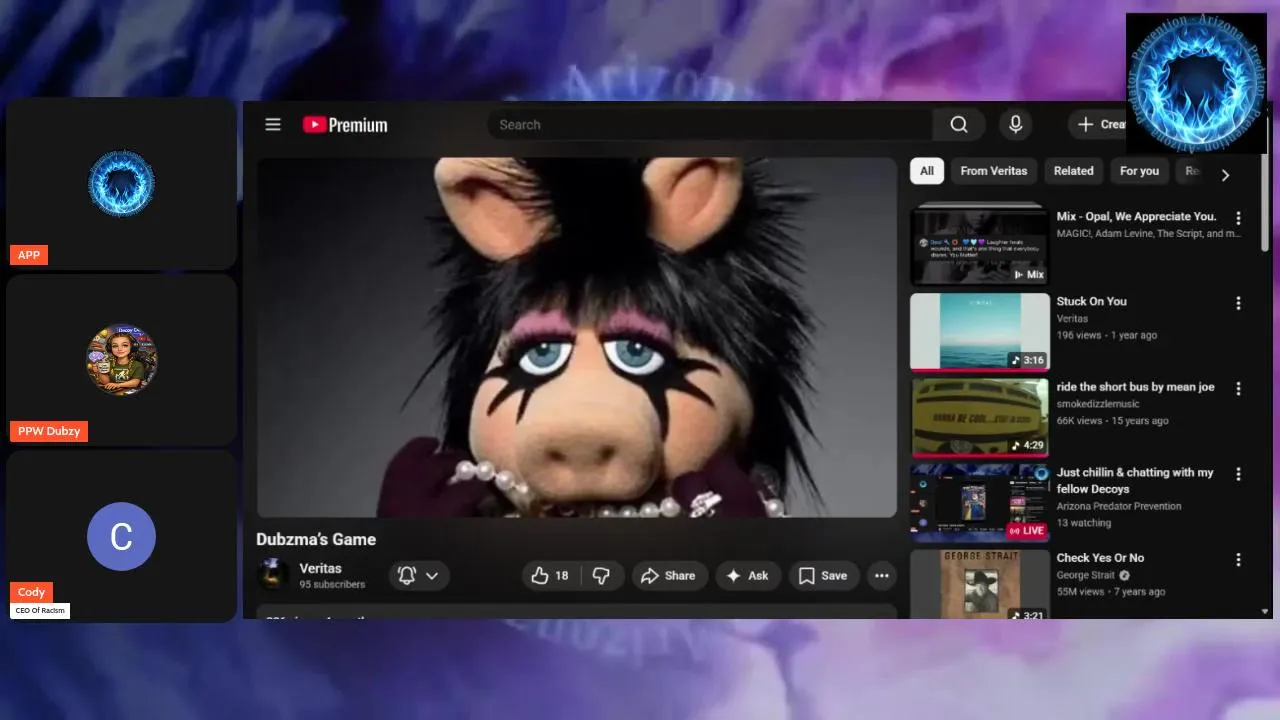Screen dimensions: 1280x720
Task: Open notification bell dropdown for Veritas
Action: (418, 575)
